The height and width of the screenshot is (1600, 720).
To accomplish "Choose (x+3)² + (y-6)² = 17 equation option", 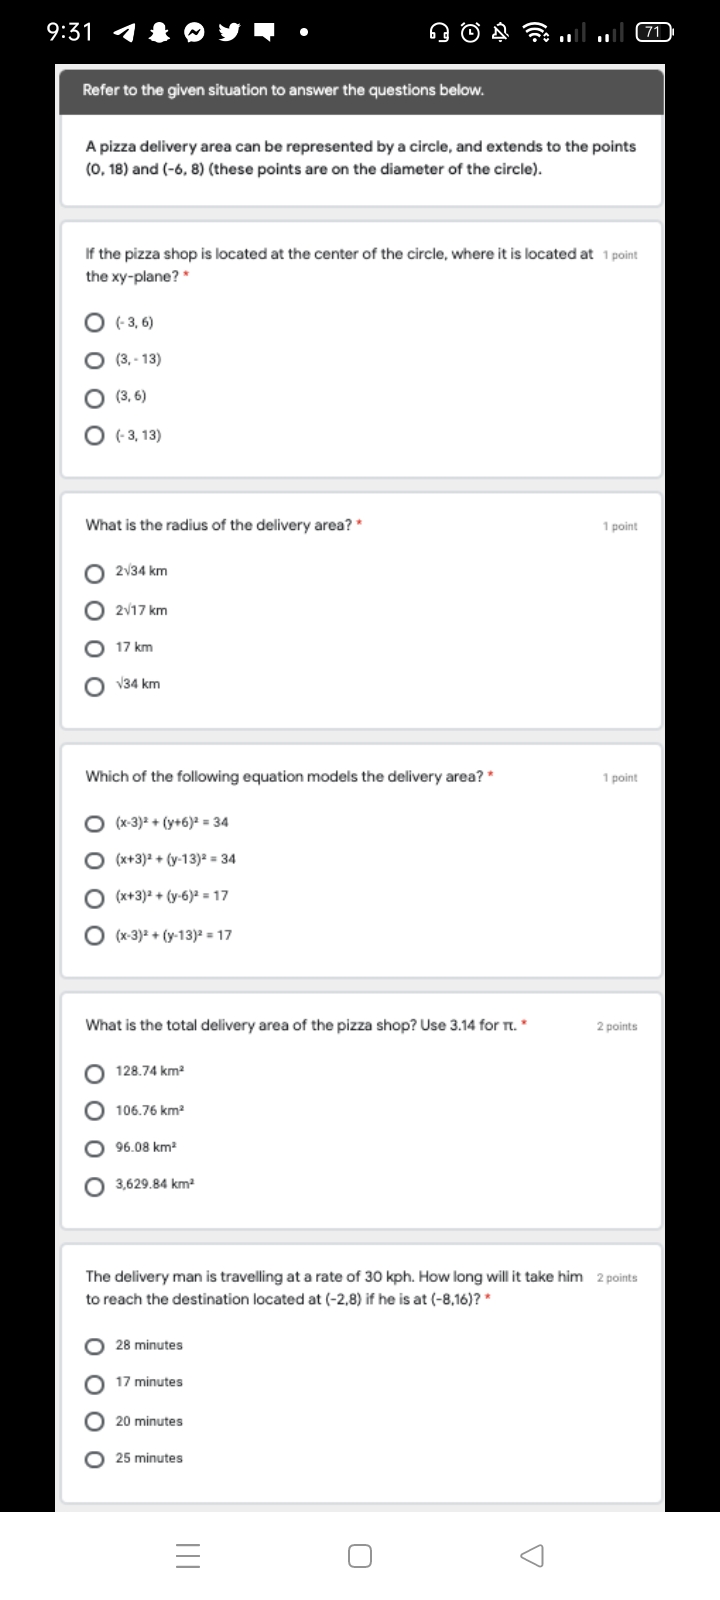I will (94, 897).
